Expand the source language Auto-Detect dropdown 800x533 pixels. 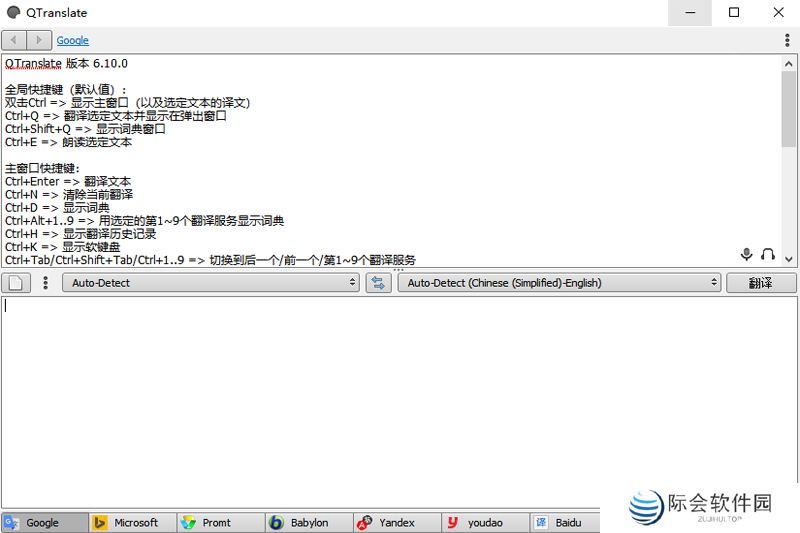[211, 283]
